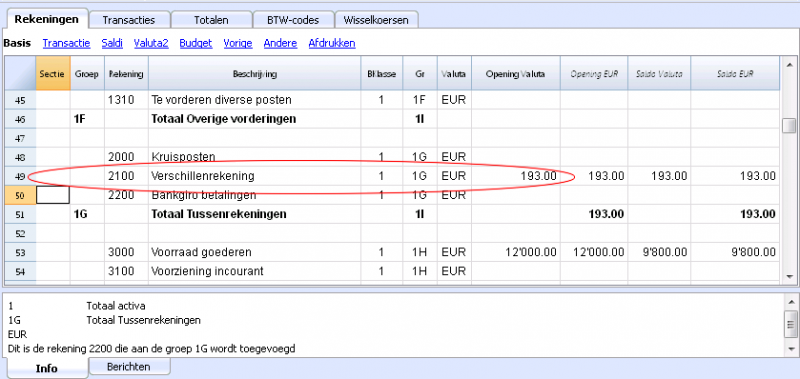800x379 pixels.
Task: Click the table's scroll down arrow
Action: tap(789, 276)
